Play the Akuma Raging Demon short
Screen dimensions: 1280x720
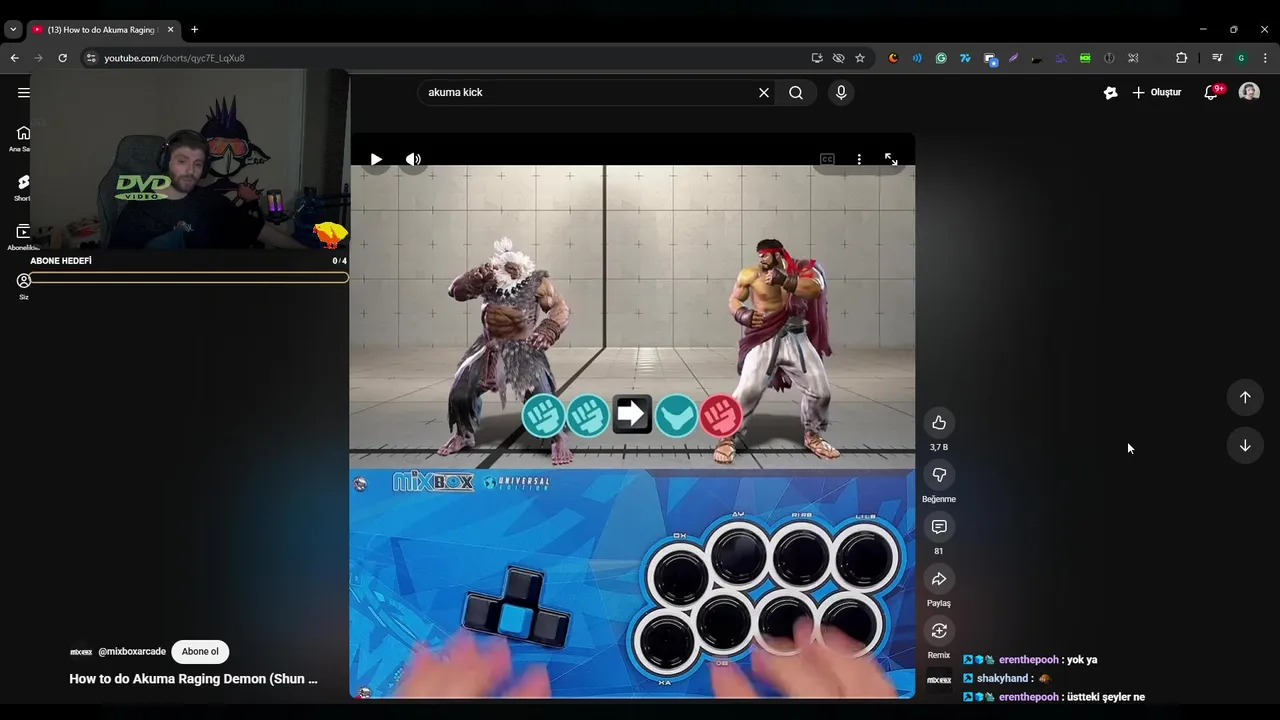tap(376, 159)
